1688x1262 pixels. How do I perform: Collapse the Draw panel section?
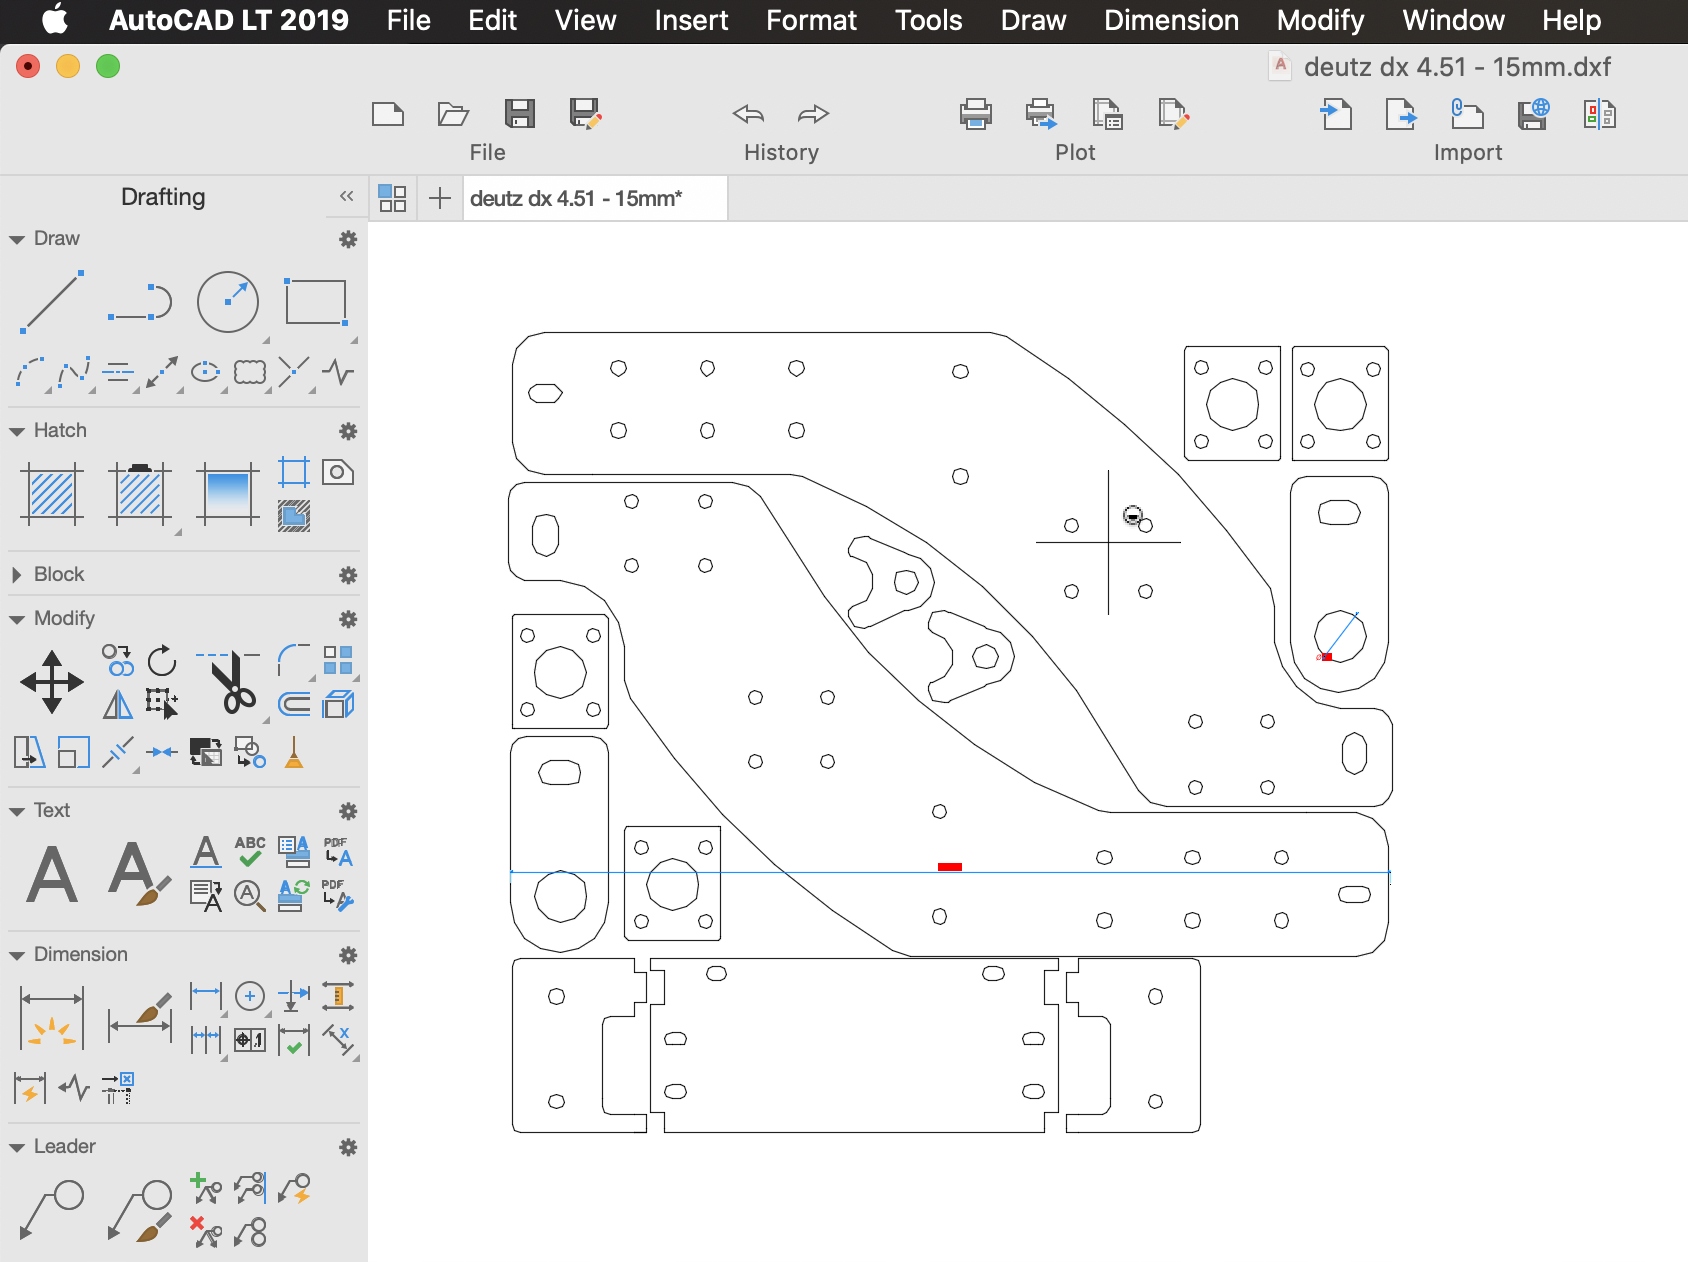[16, 239]
